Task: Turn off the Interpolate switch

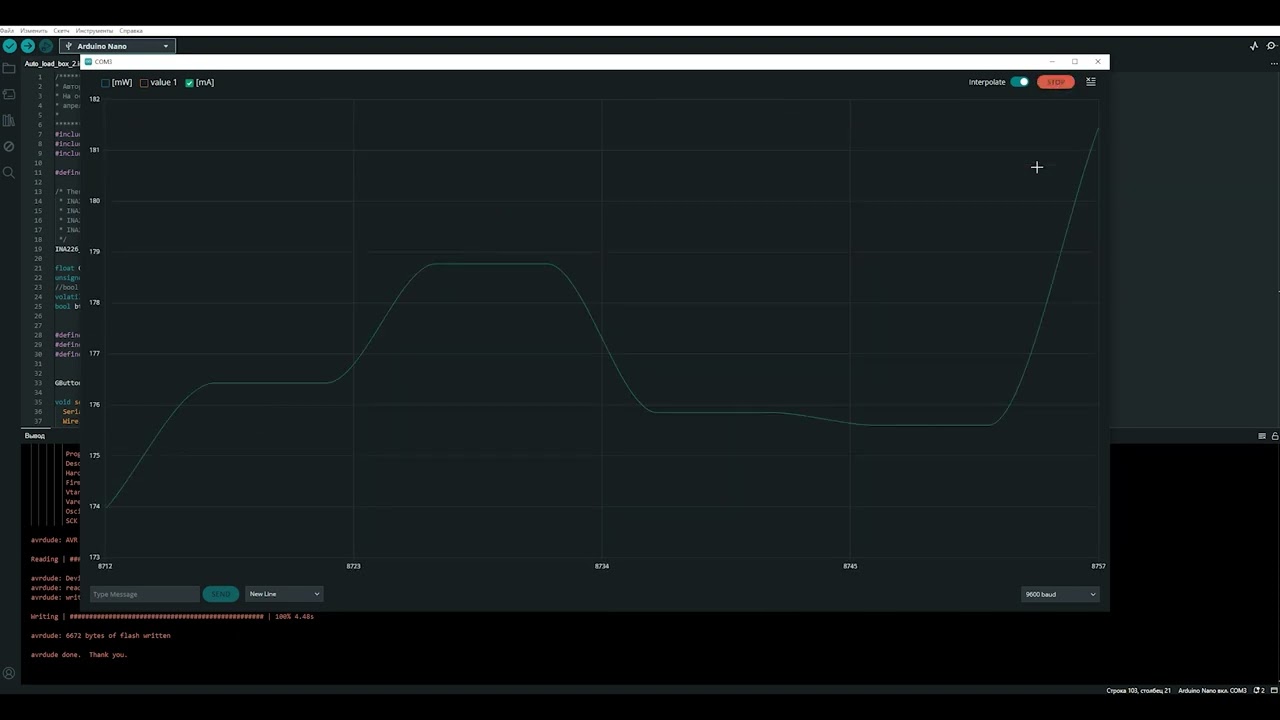Action: (1020, 82)
